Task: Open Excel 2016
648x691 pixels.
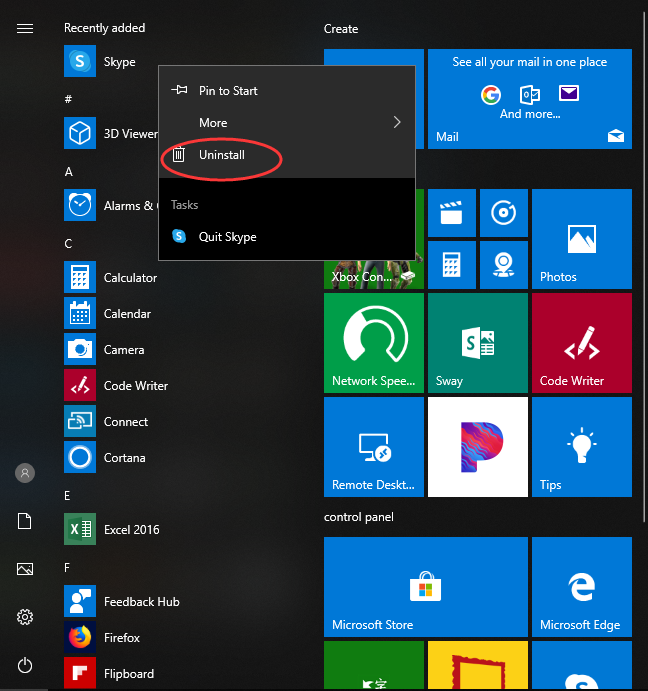Action: pyautogui.click(x=112, y=529)
